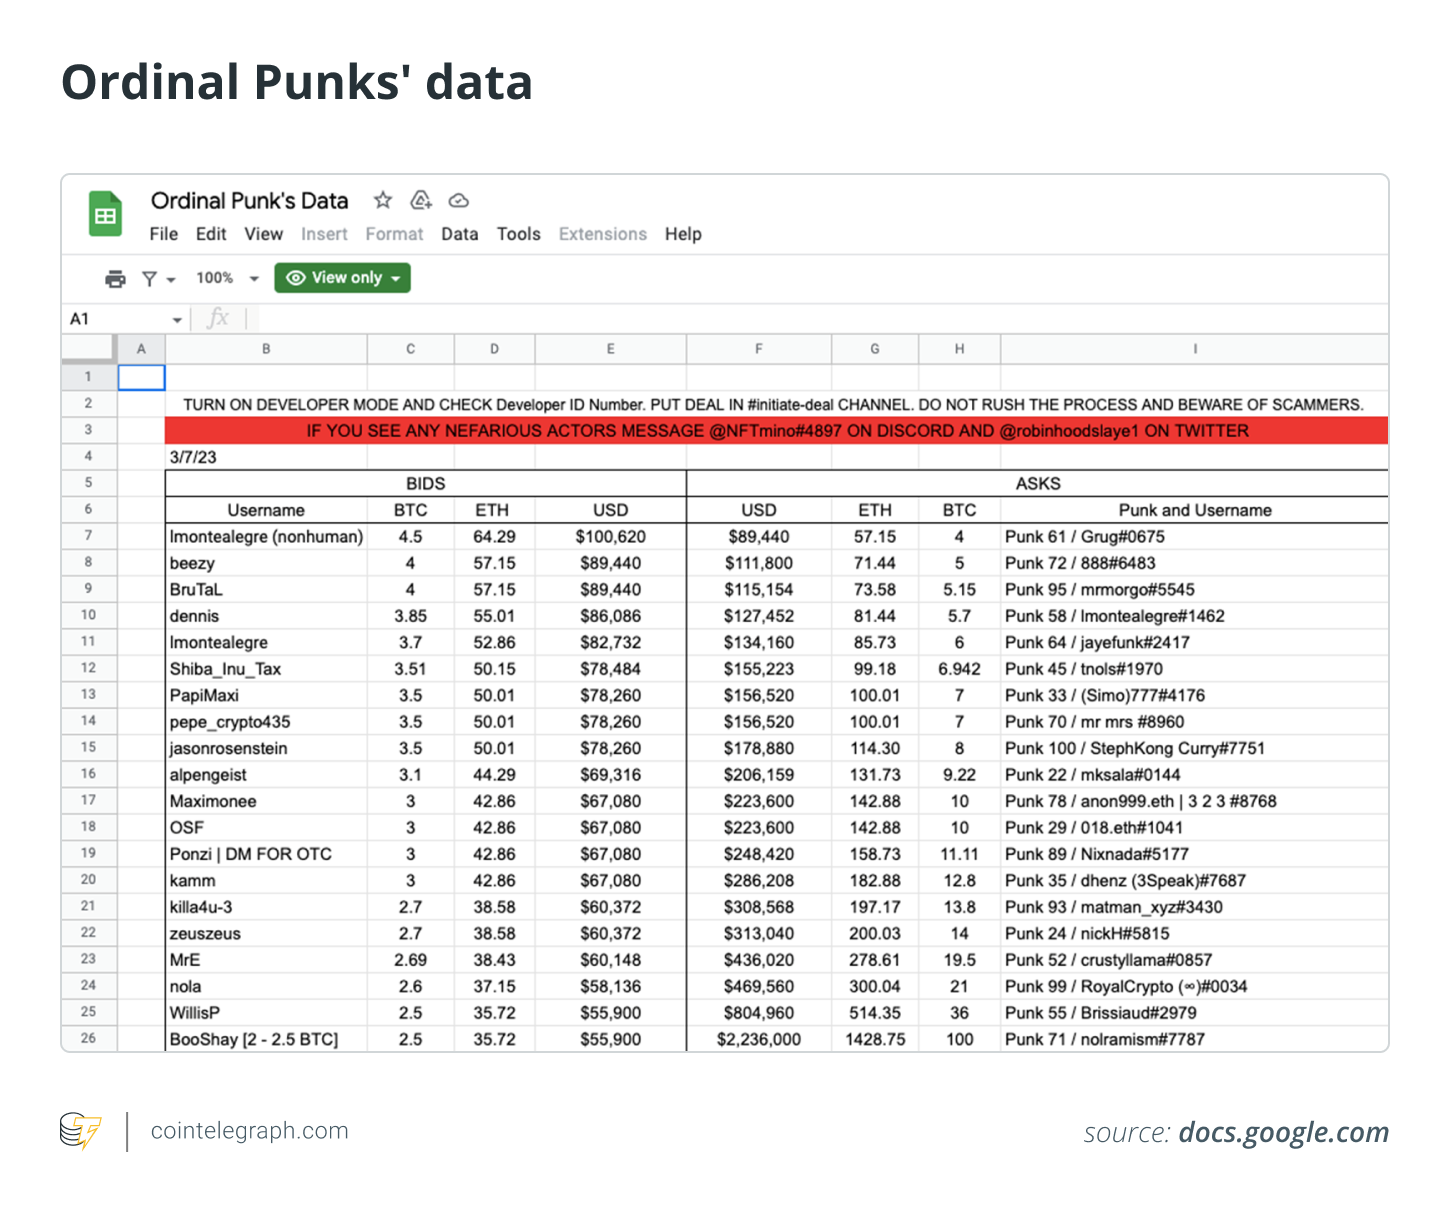Select cell Punk 100 / StephKong Curry#7751

[1195, 748]
